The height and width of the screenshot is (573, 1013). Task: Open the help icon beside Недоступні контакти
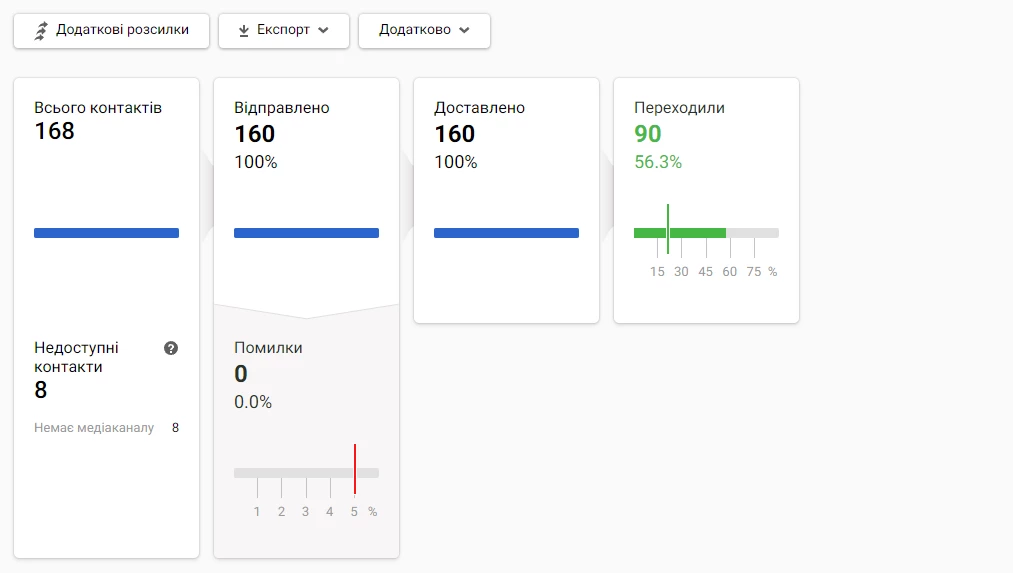(x=171, y=348)
